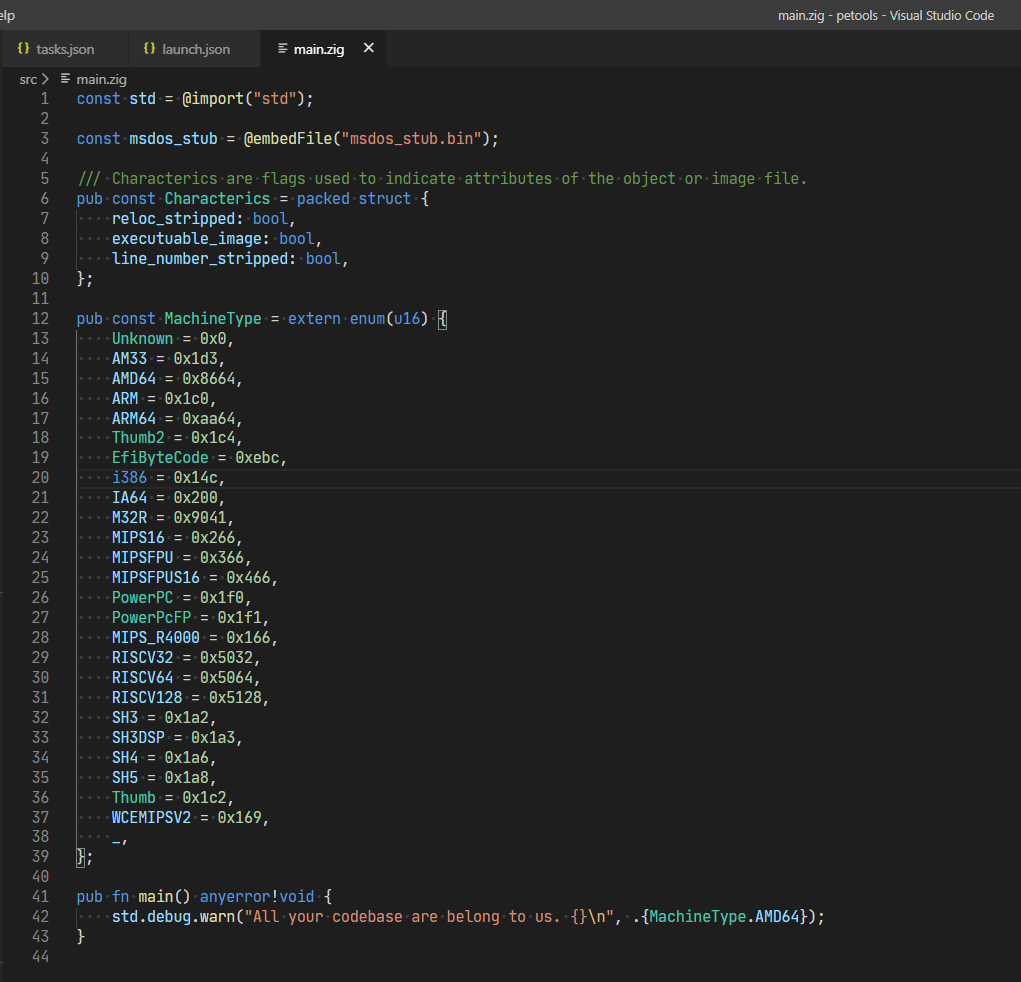Click the @embedFile call on line 3

[x=287, y=138]
